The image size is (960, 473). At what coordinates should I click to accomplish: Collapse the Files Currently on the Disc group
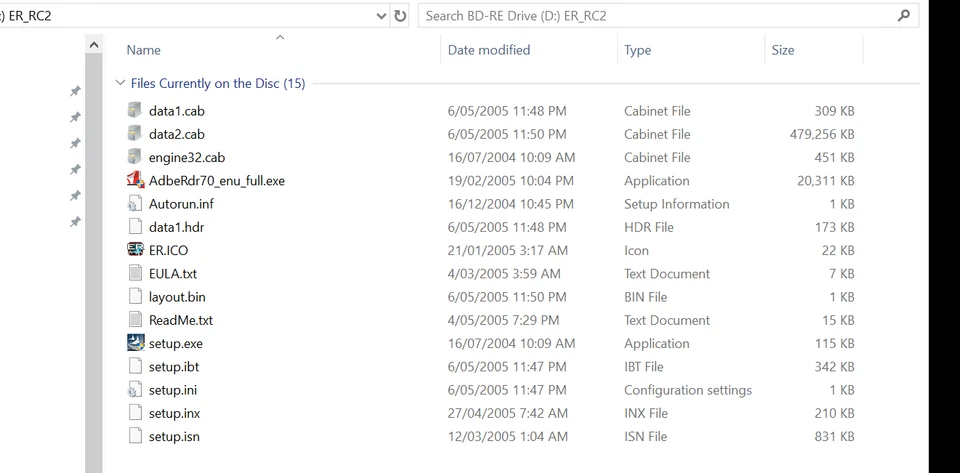tap(120, 83)
